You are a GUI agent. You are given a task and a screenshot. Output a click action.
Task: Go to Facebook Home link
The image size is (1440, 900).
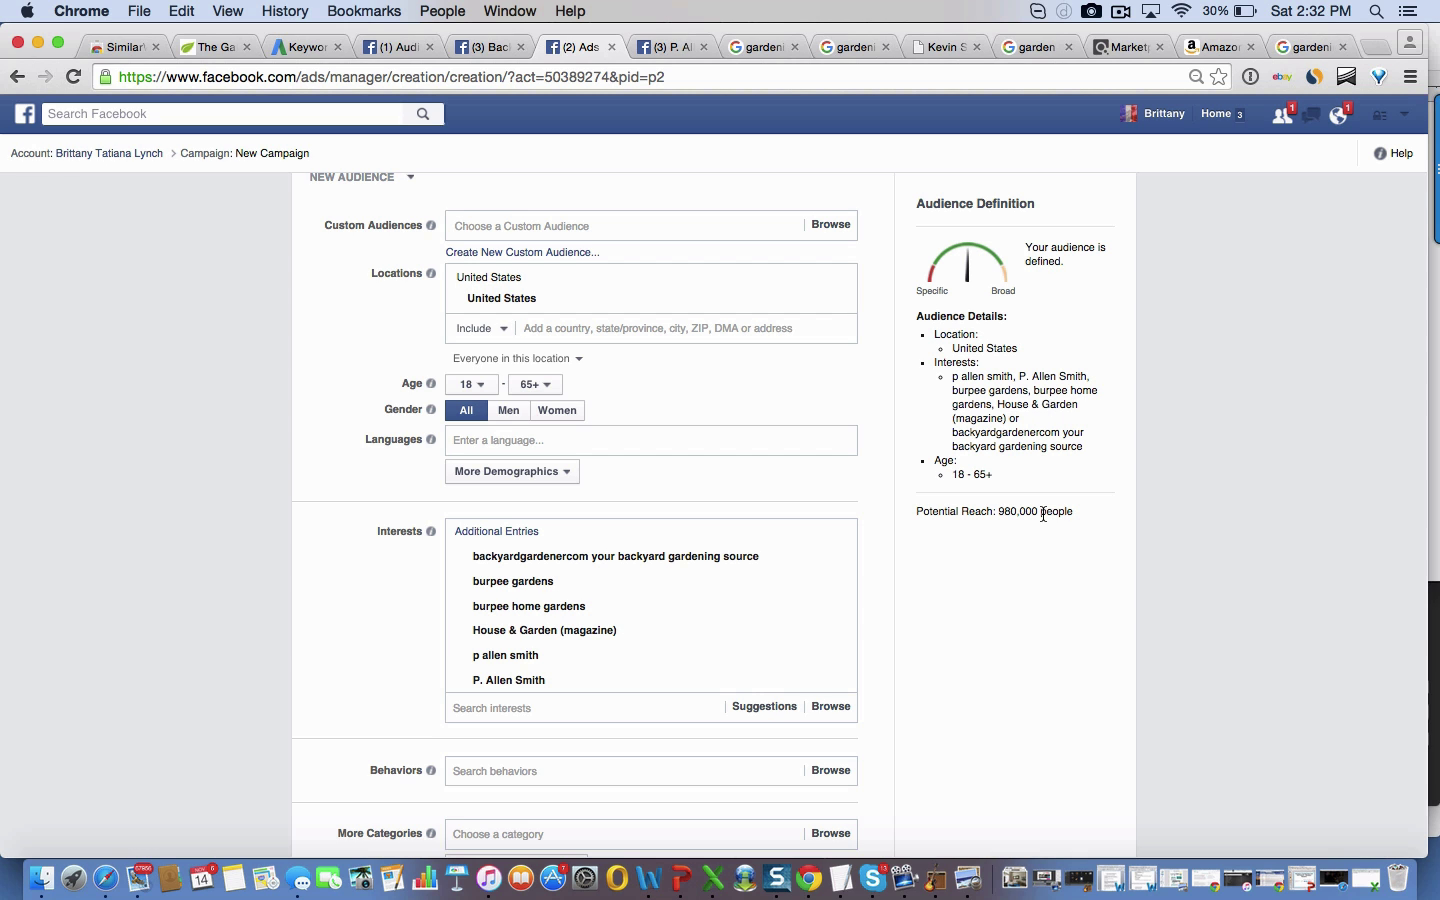pos(1216,114)
